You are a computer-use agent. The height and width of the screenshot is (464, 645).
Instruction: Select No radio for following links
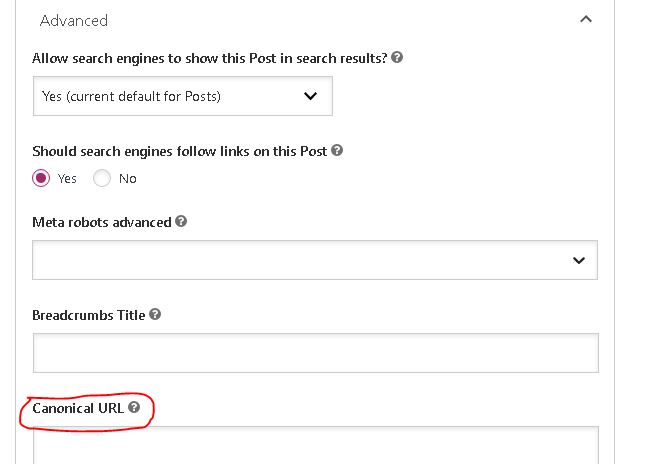tap(102, 178)
